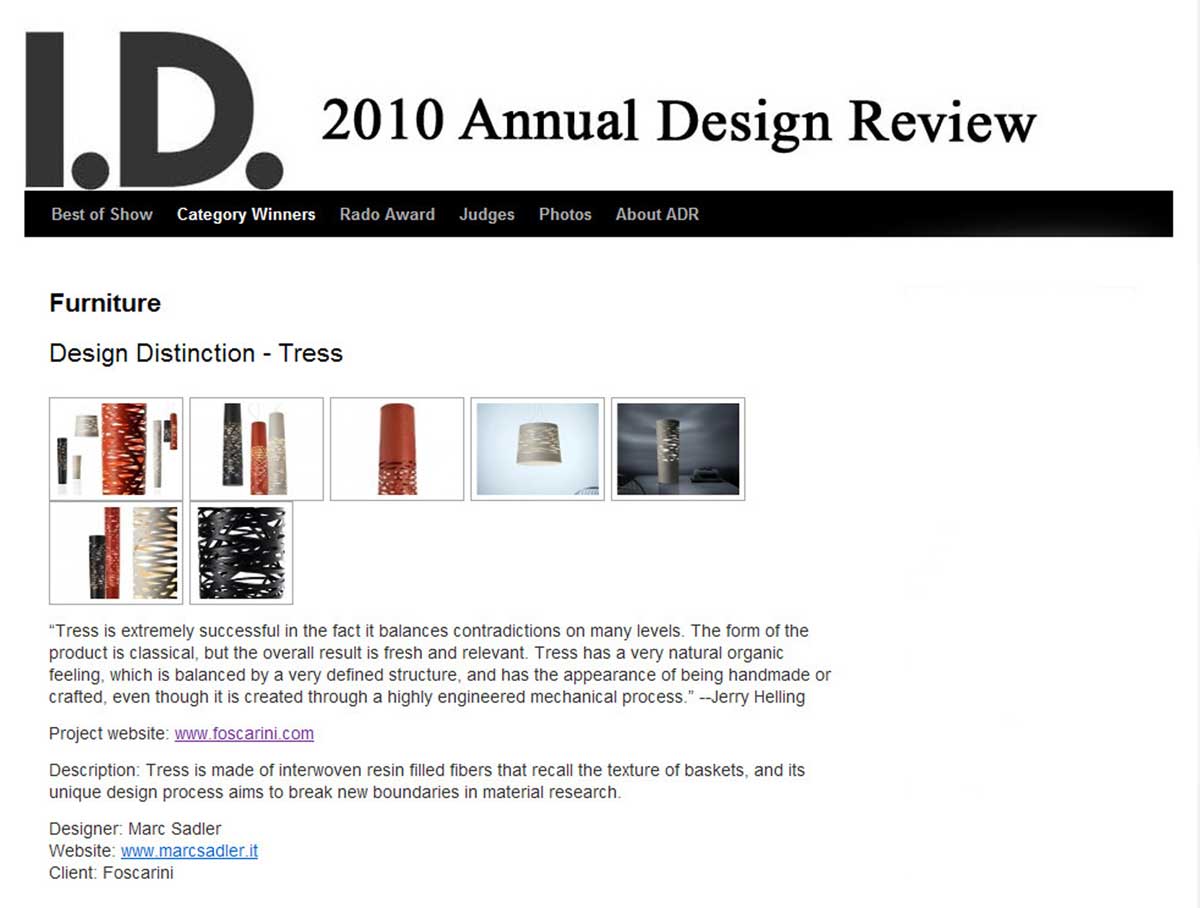Click the Designer: Marc Sadler line
This screenshot has width=1200, height=908.
tap(135, 829)
